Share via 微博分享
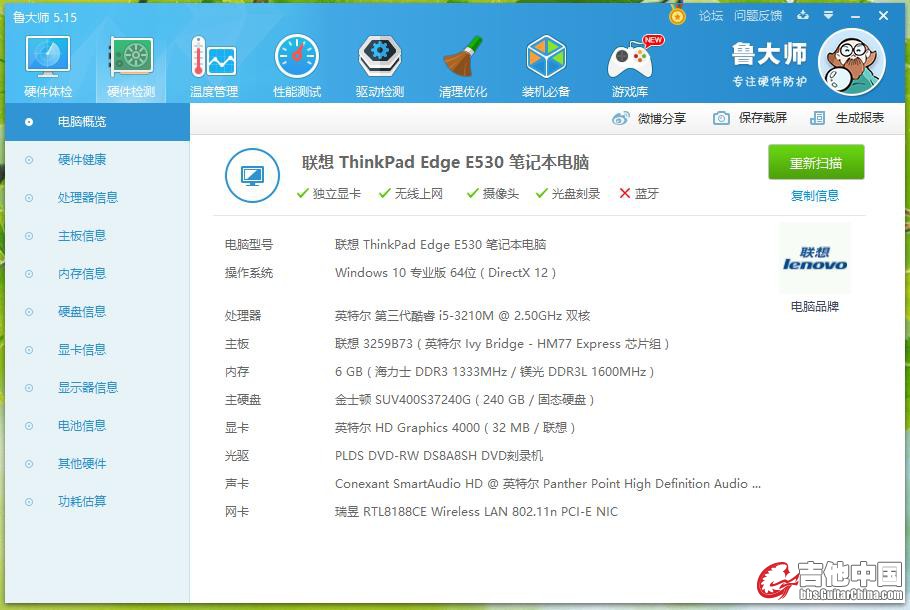This screenshot has height=610, width=910. pos(649,118)
